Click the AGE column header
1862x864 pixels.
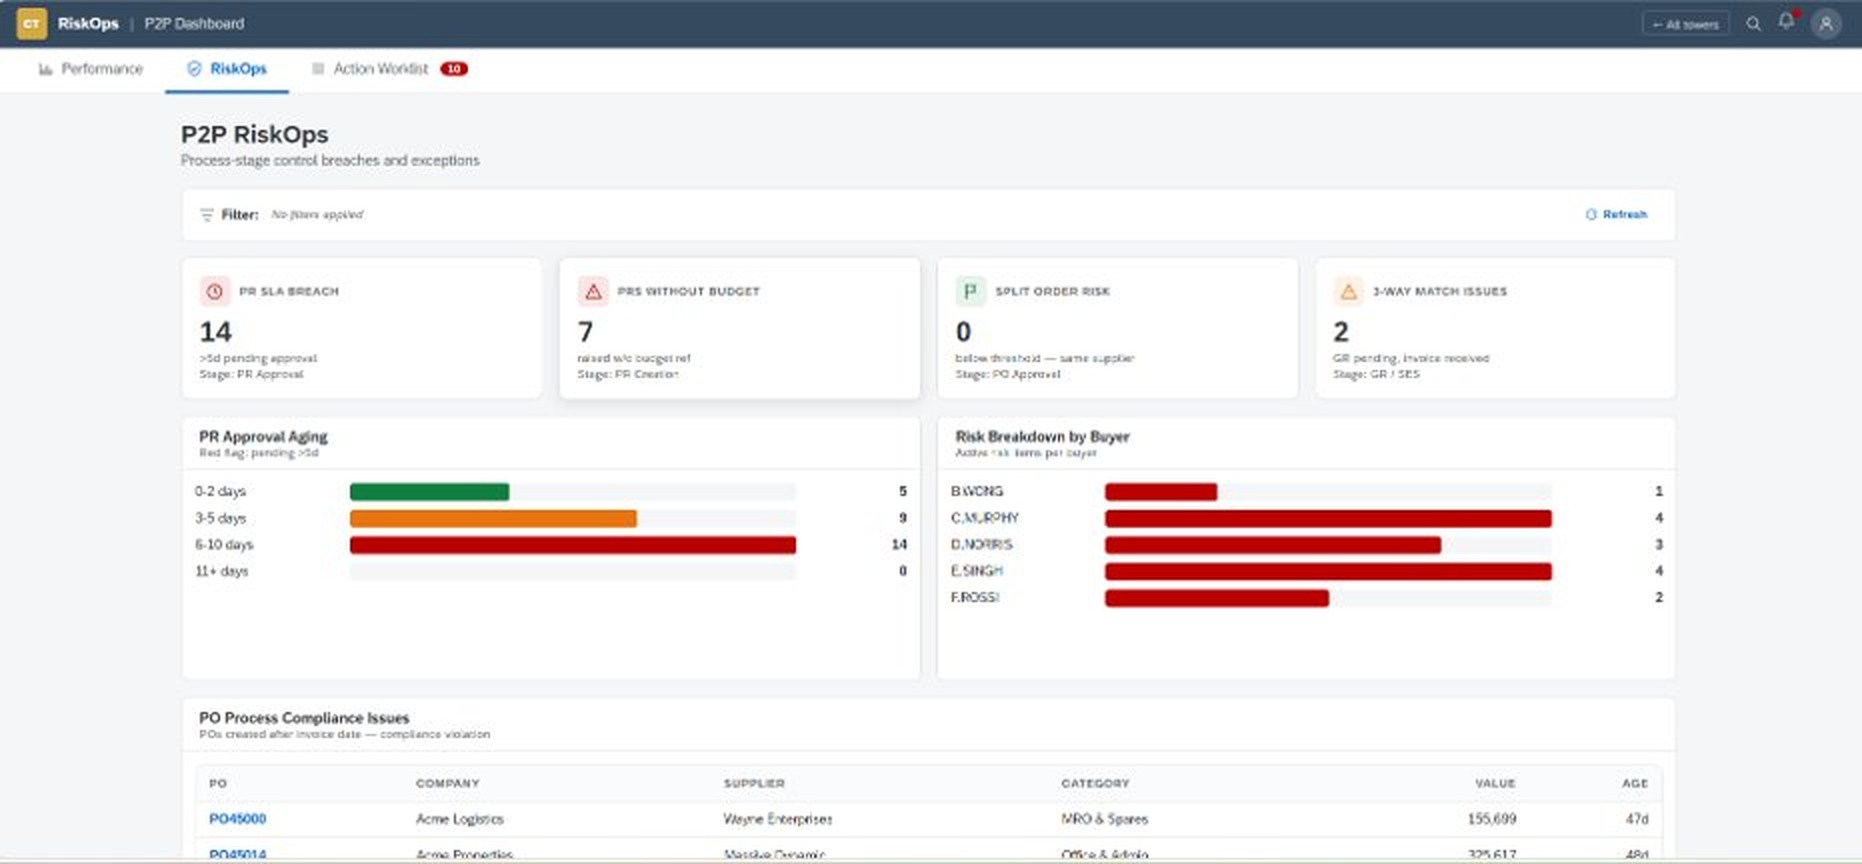[x=1635, y=784]
